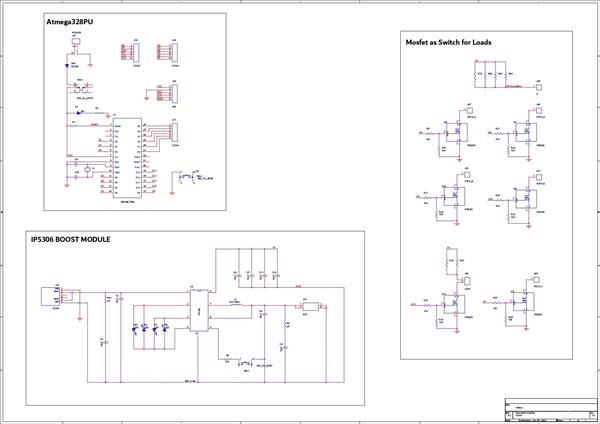Select the USB connector in the boost module
This screenshot has width=600, height=424.
pos(50,296)
